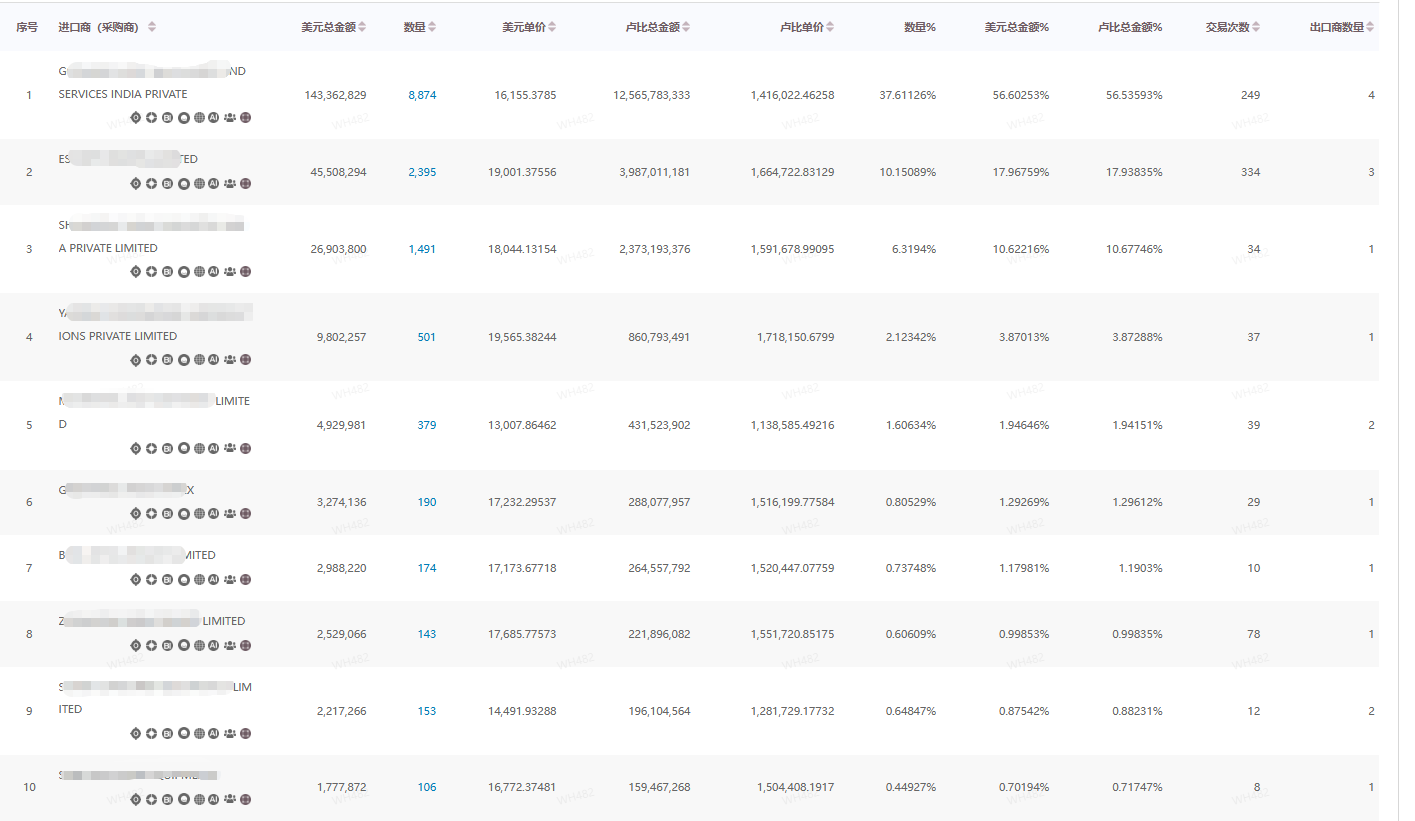Click the 1,491 quantity link
The width and height of the screenshot is (1415, 821).
[x=422, y=250]
